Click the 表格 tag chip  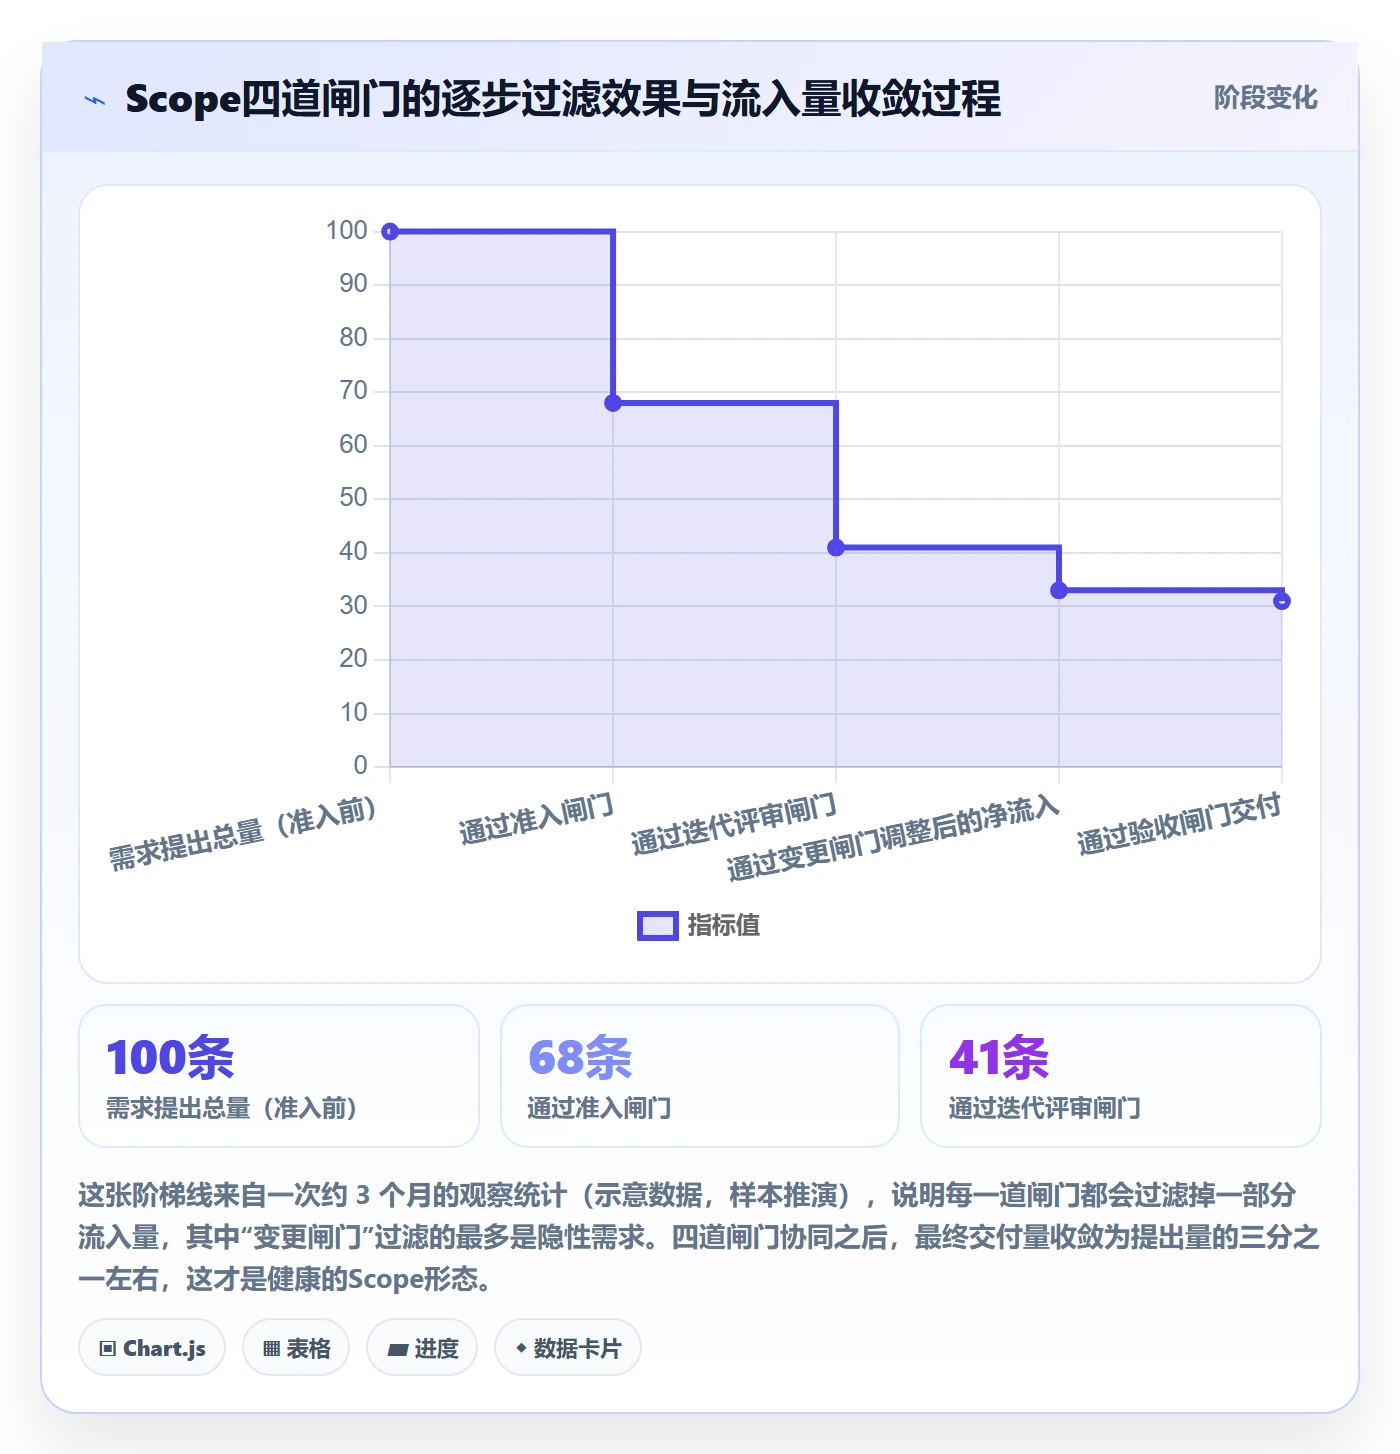(x=296, y=1348)
